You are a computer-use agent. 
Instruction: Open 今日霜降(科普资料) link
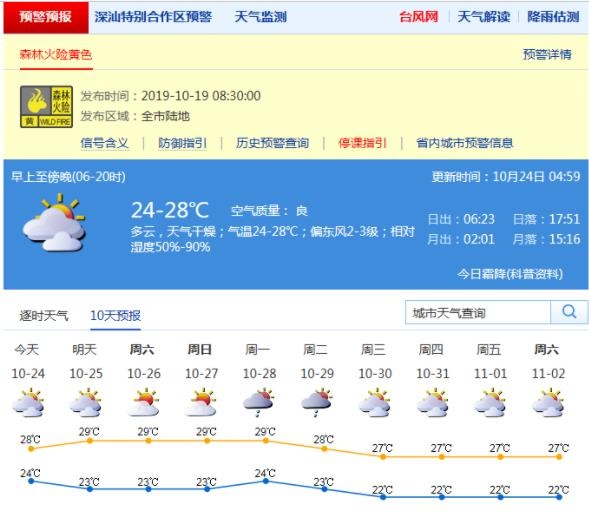click(x=510, y=274)
